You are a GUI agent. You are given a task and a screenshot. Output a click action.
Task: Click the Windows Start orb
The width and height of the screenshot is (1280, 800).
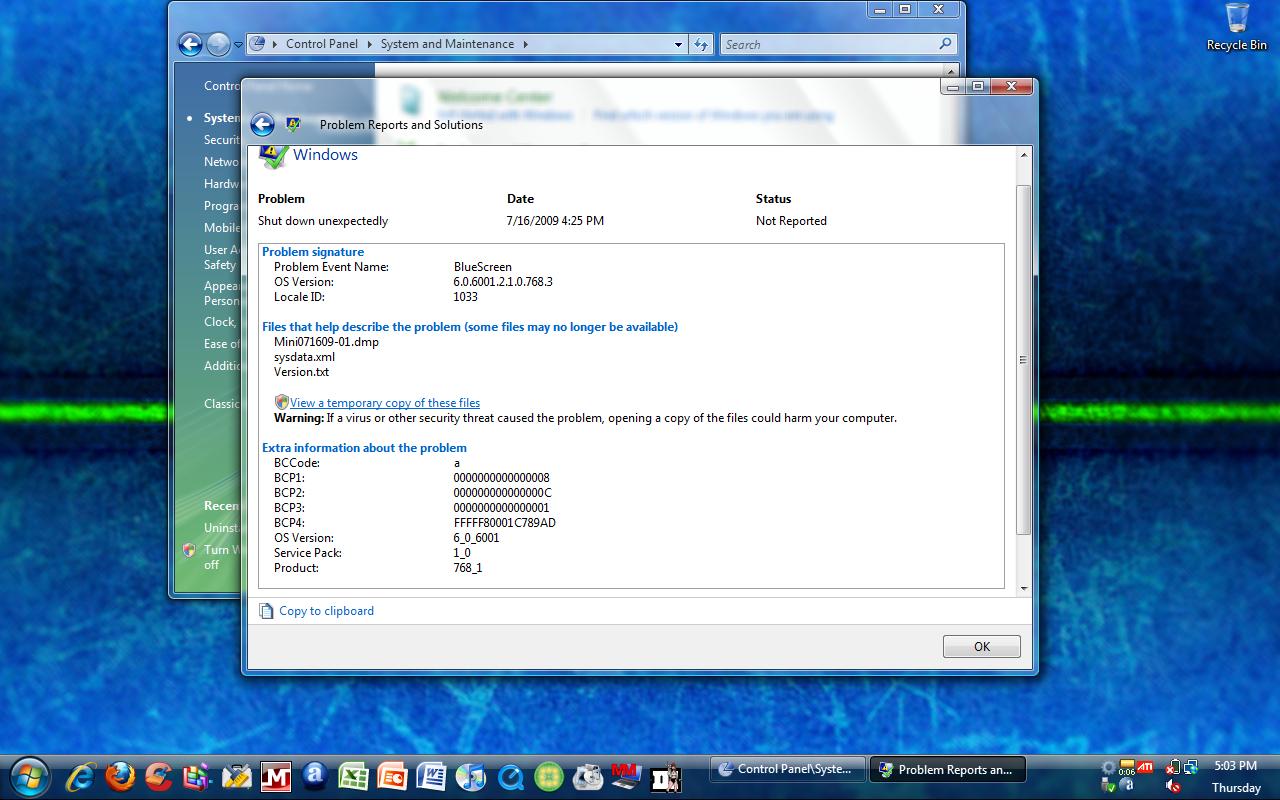point(29,775)
